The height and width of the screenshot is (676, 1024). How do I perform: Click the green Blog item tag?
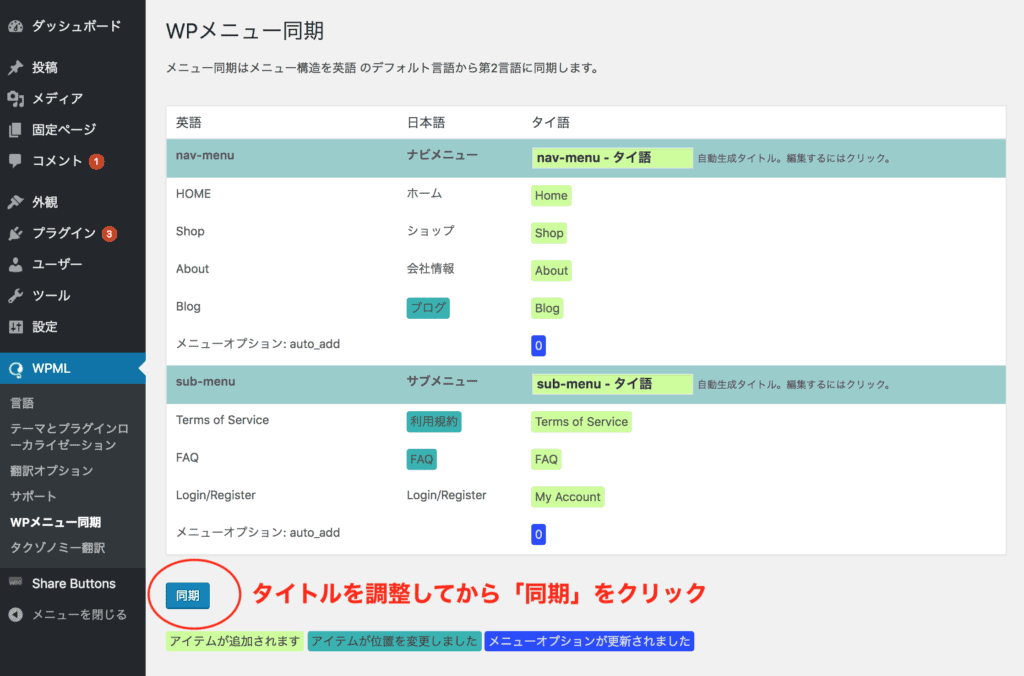547,308
